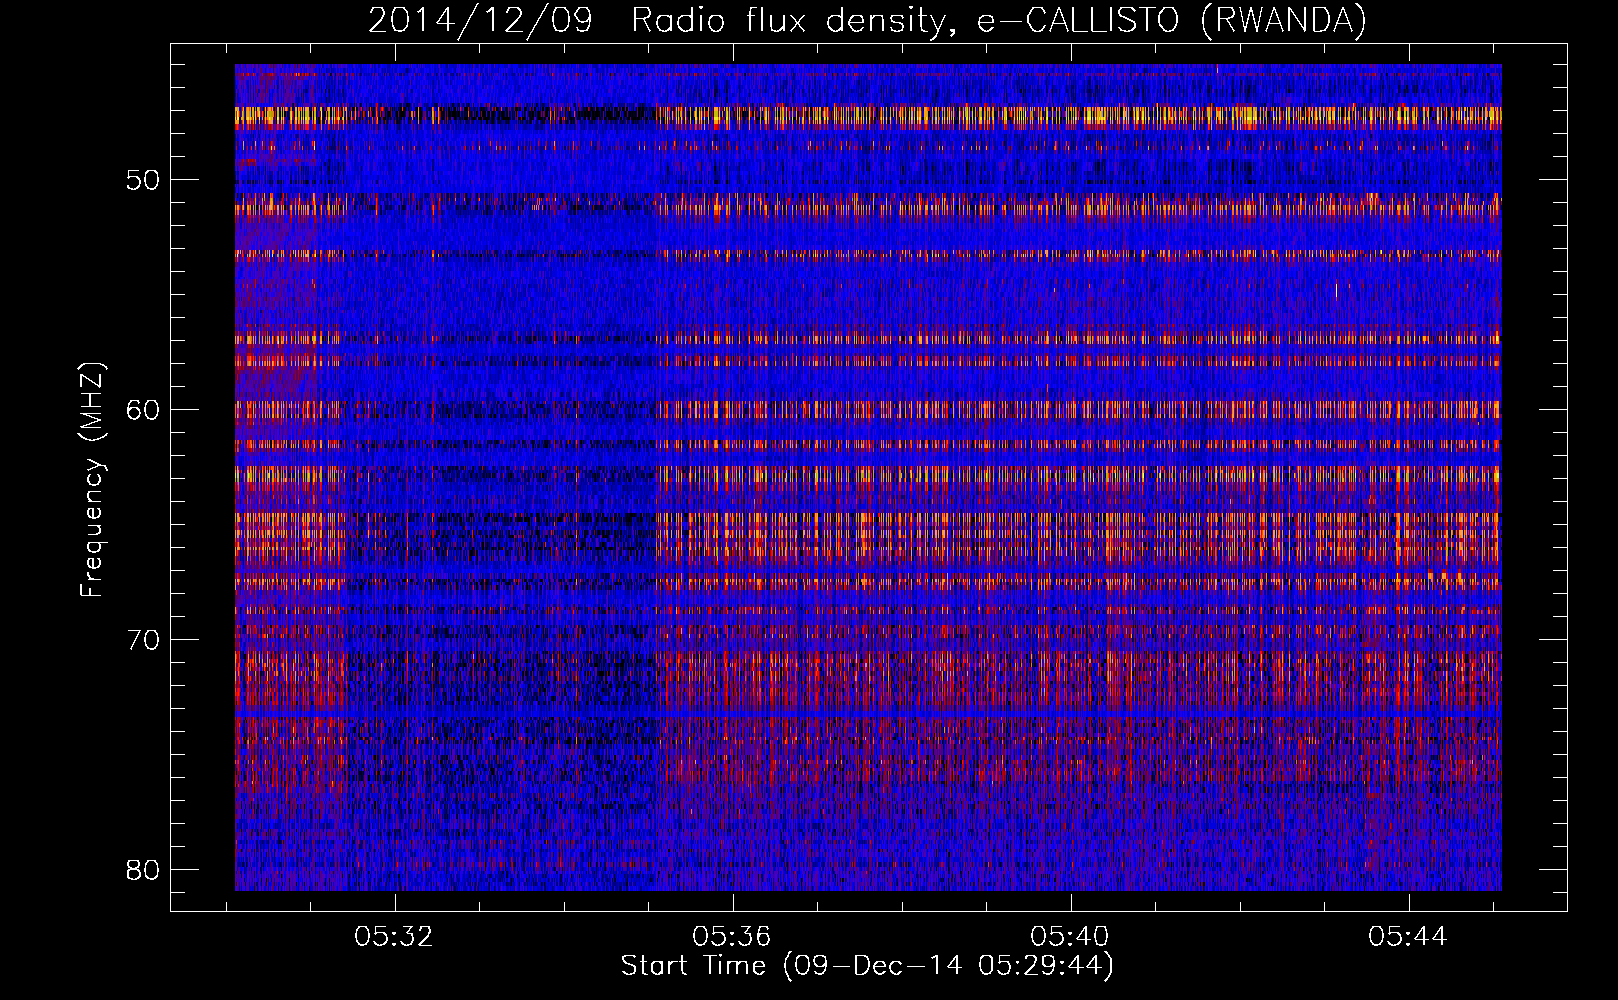
Task: Click the 70 frequency tick label
Action: [x=144, y=640]
